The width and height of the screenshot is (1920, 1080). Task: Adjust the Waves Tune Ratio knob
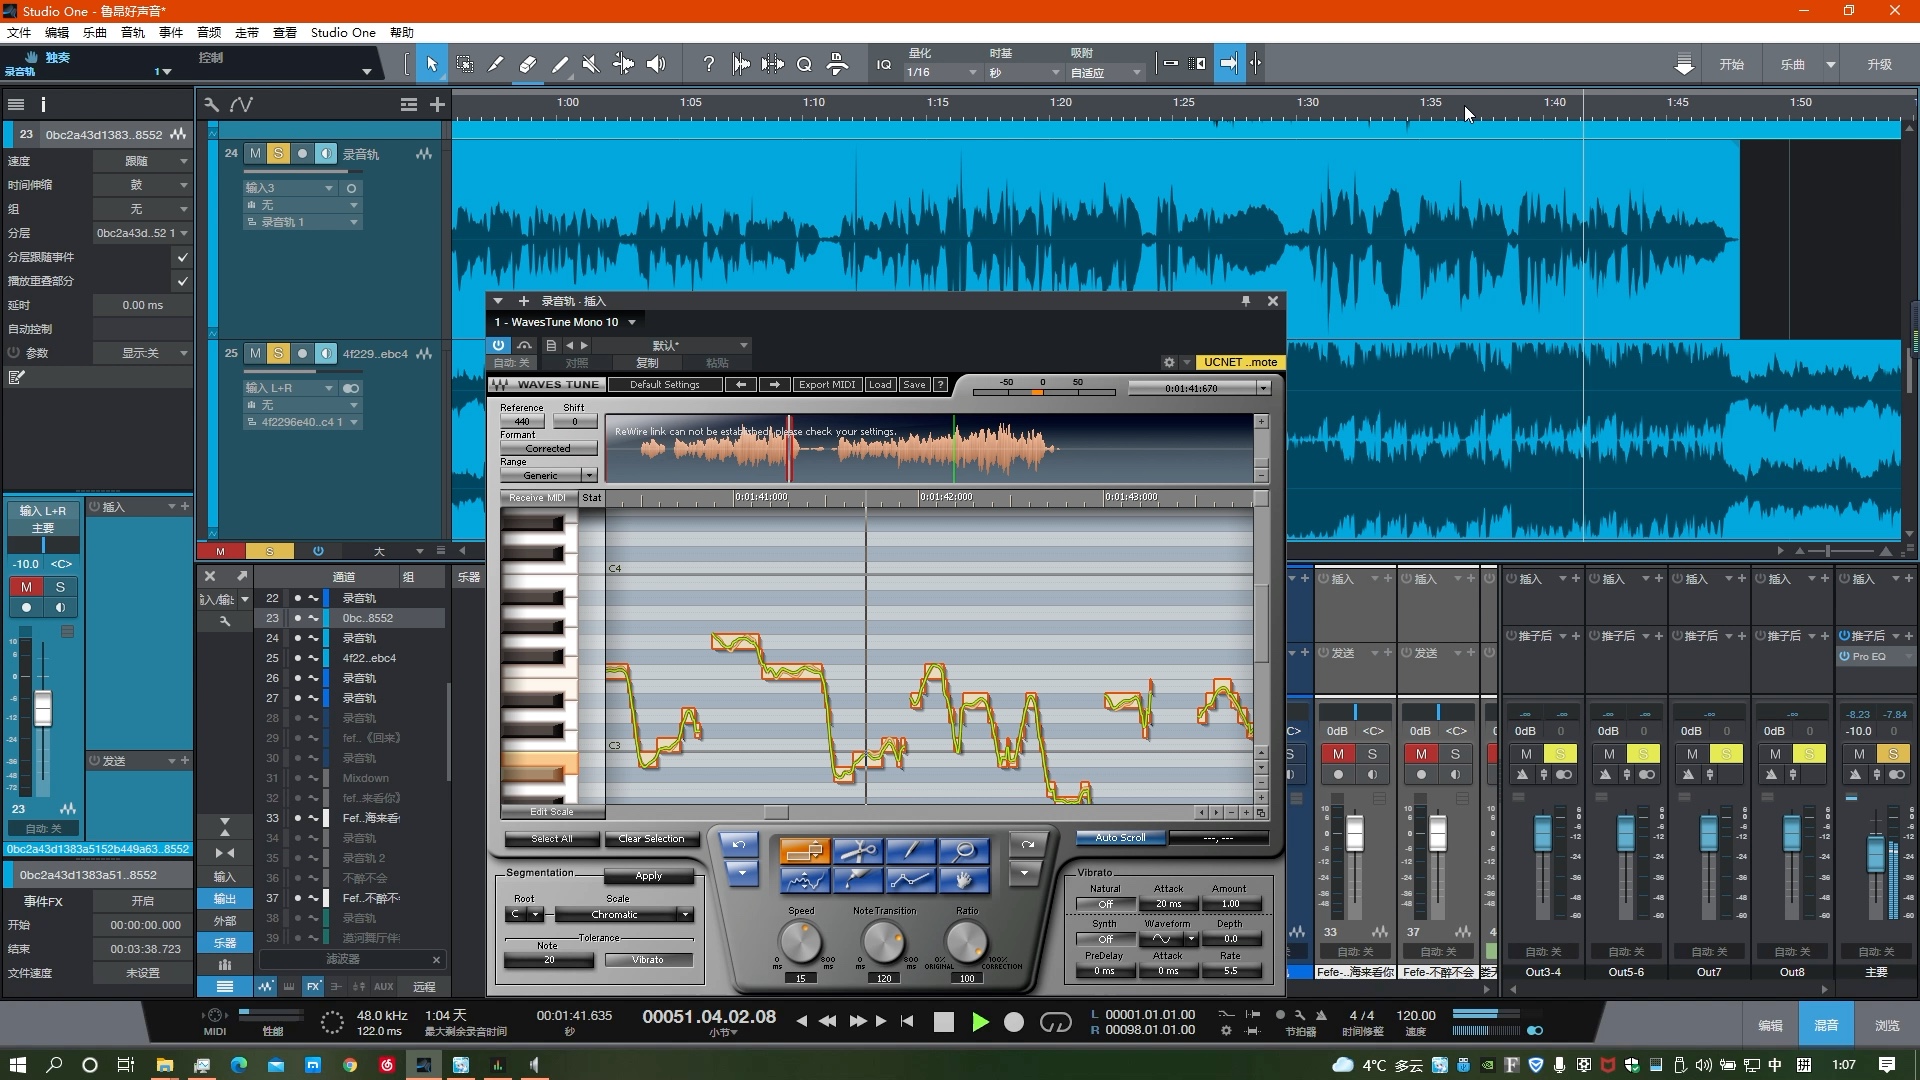pos(966,941)
